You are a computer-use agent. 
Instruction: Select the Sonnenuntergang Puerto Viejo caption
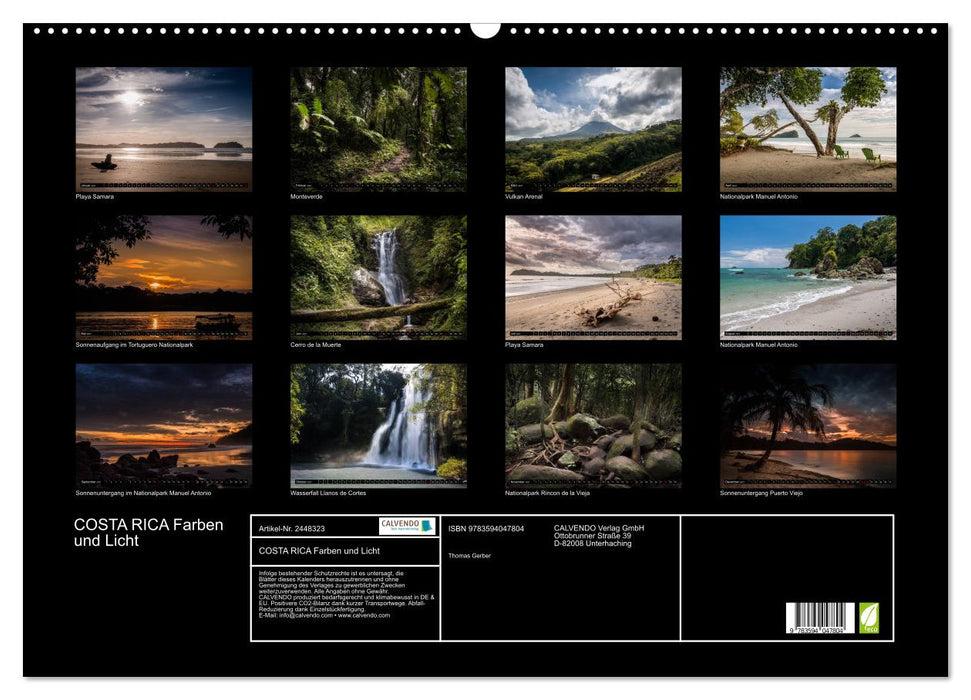[761, 493]
